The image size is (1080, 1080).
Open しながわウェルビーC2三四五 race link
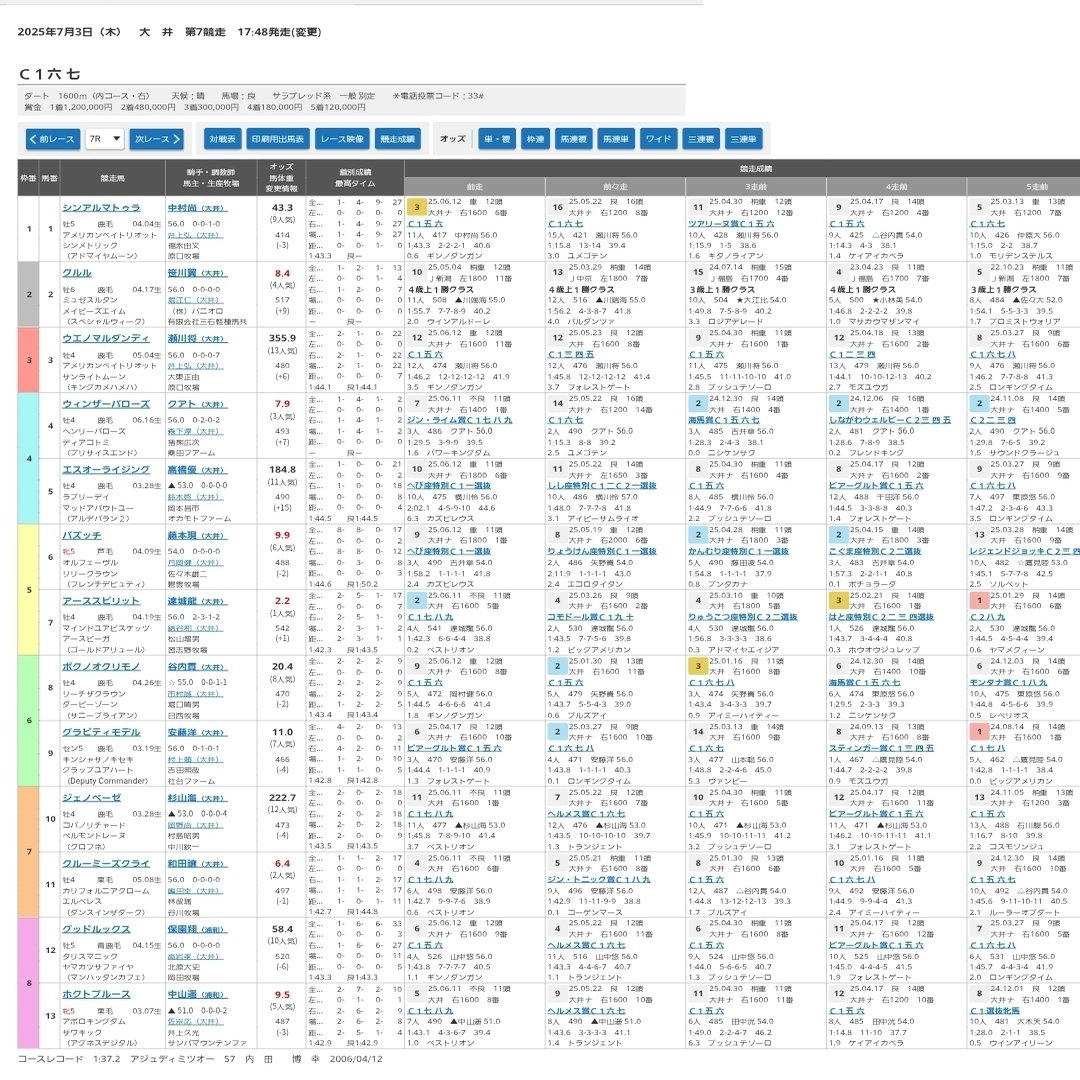[889, 419]
